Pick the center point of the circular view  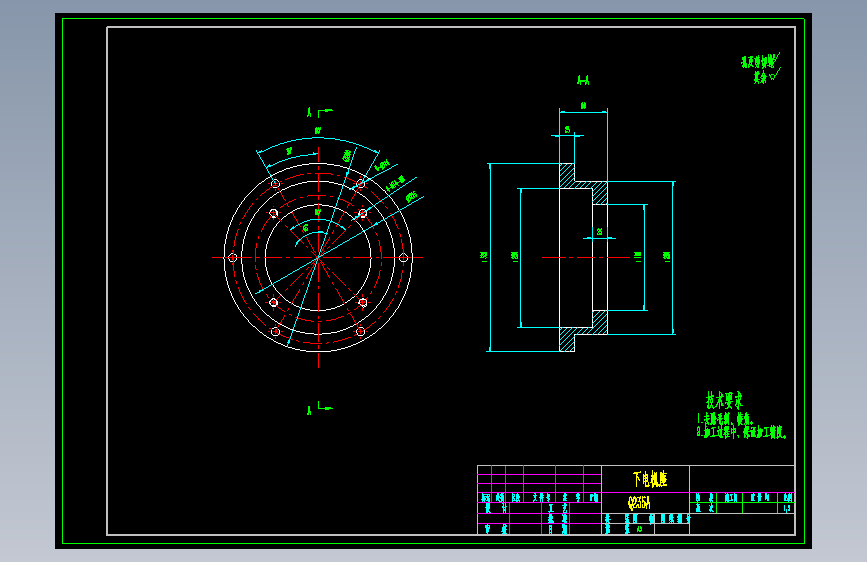point(318,258)
